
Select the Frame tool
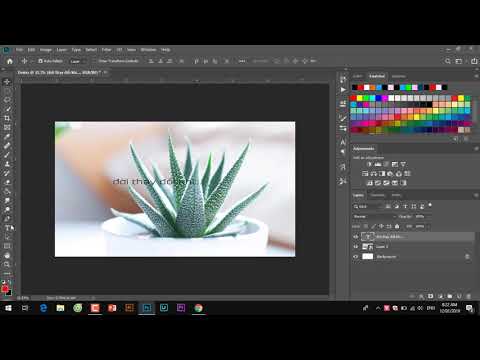pos(7,127)
